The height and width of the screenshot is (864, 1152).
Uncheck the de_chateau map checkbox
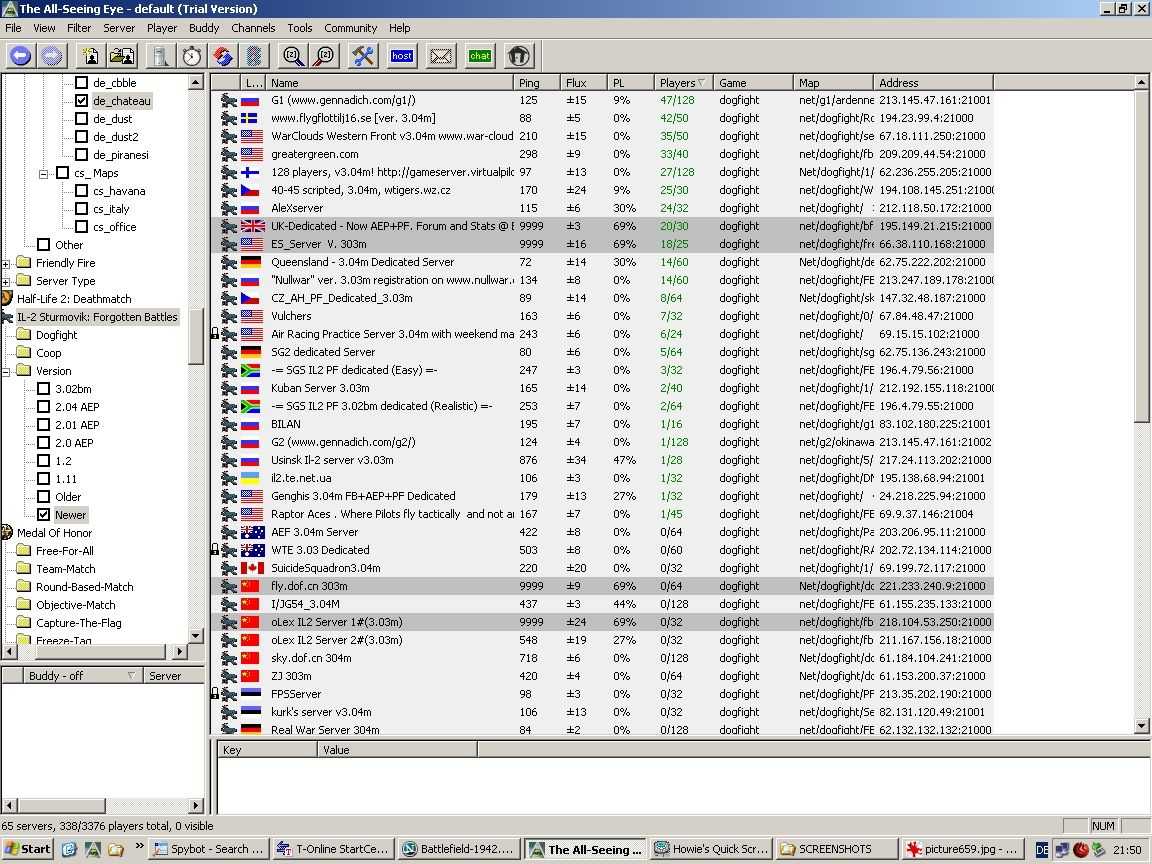[x=82, y=101]
